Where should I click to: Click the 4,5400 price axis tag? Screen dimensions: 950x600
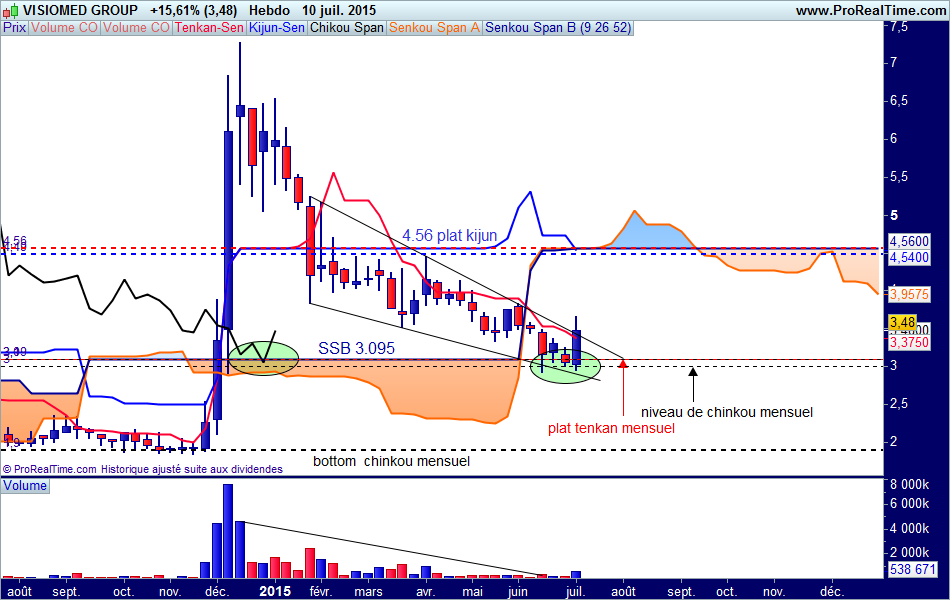pos(909,257)
